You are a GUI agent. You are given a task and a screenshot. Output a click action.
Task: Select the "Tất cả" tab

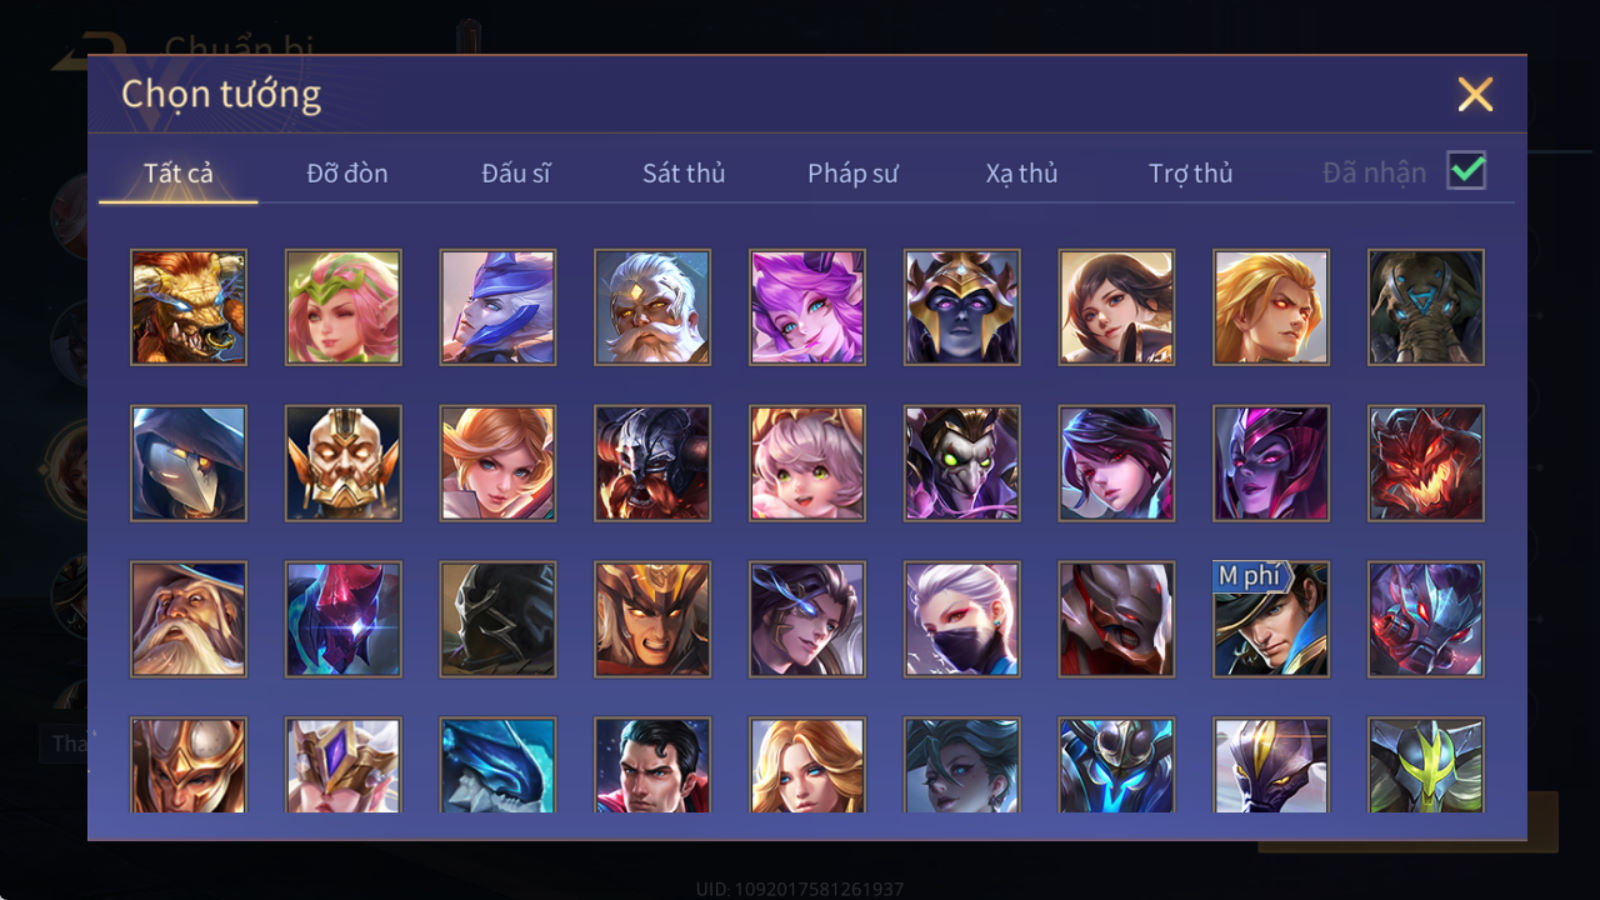[x=178, y=173]
